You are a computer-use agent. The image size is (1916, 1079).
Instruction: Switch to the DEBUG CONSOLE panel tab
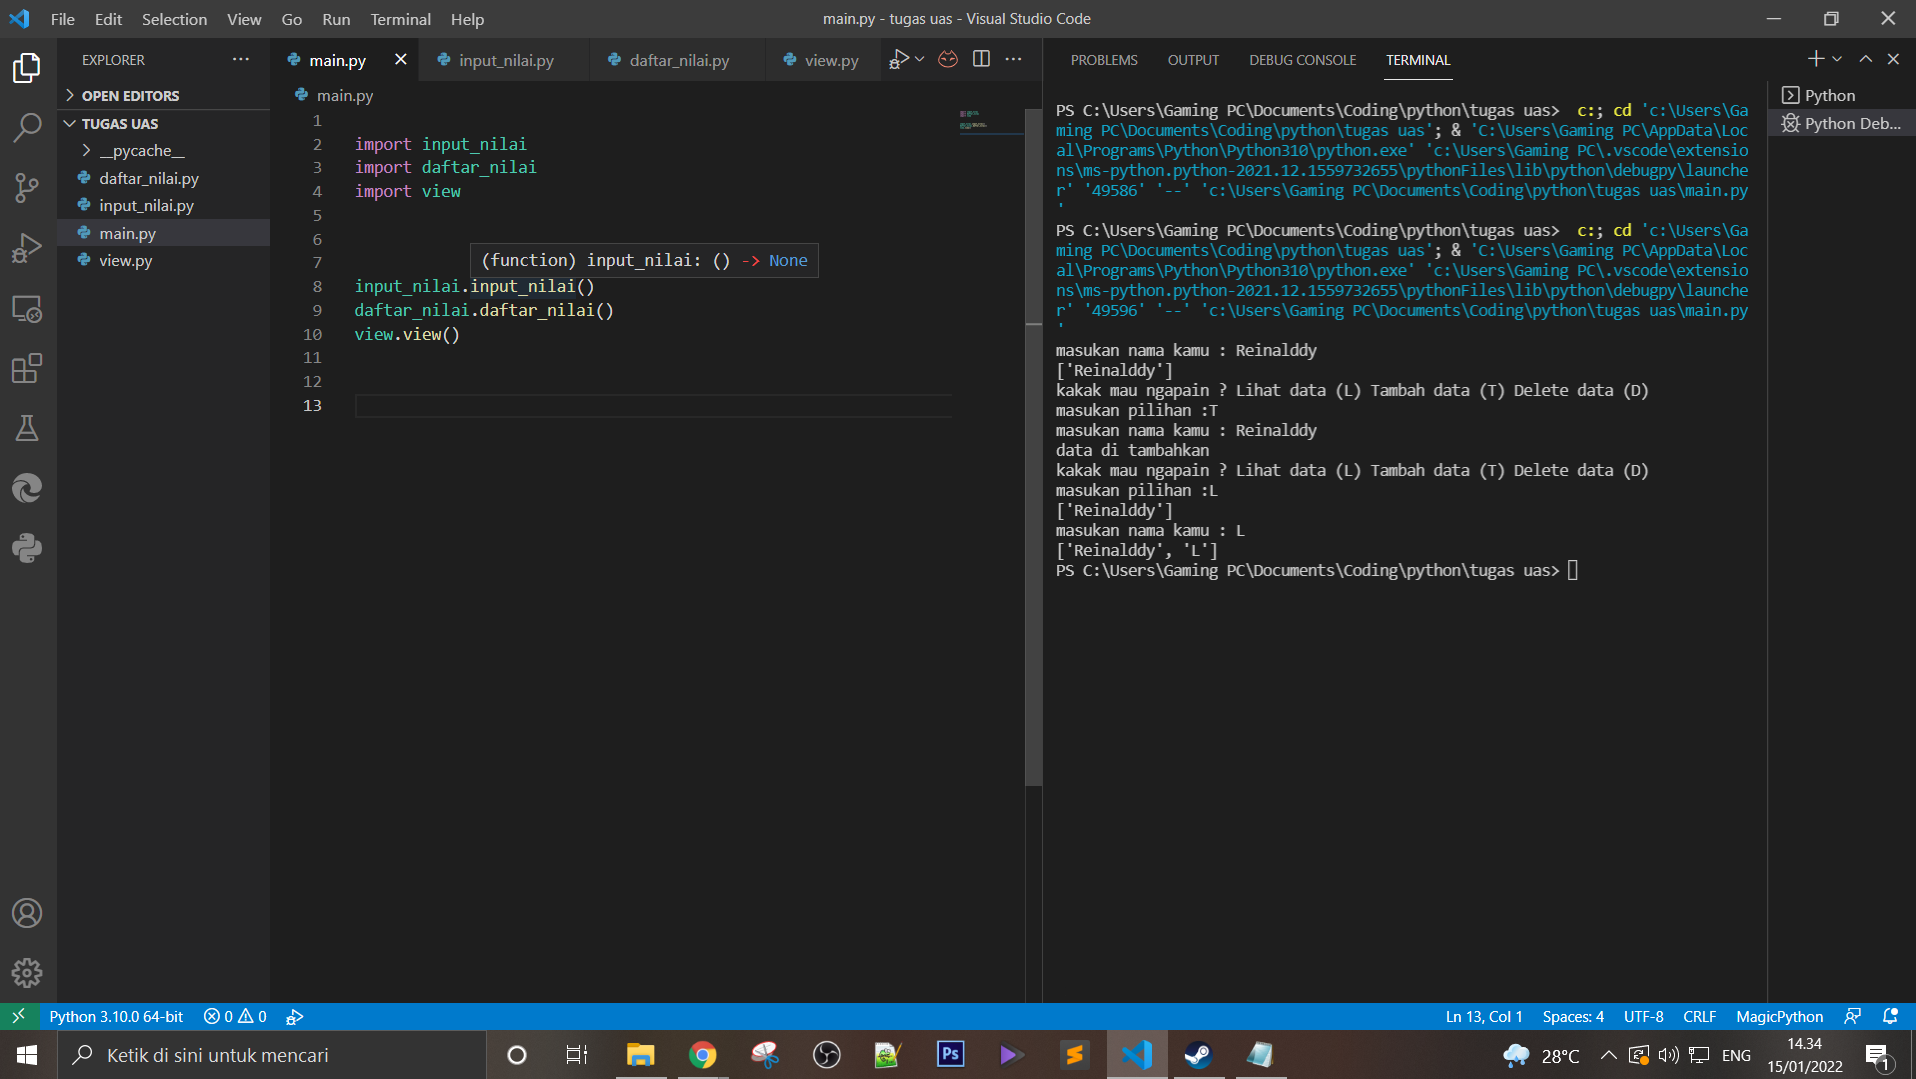[1302, 60]
